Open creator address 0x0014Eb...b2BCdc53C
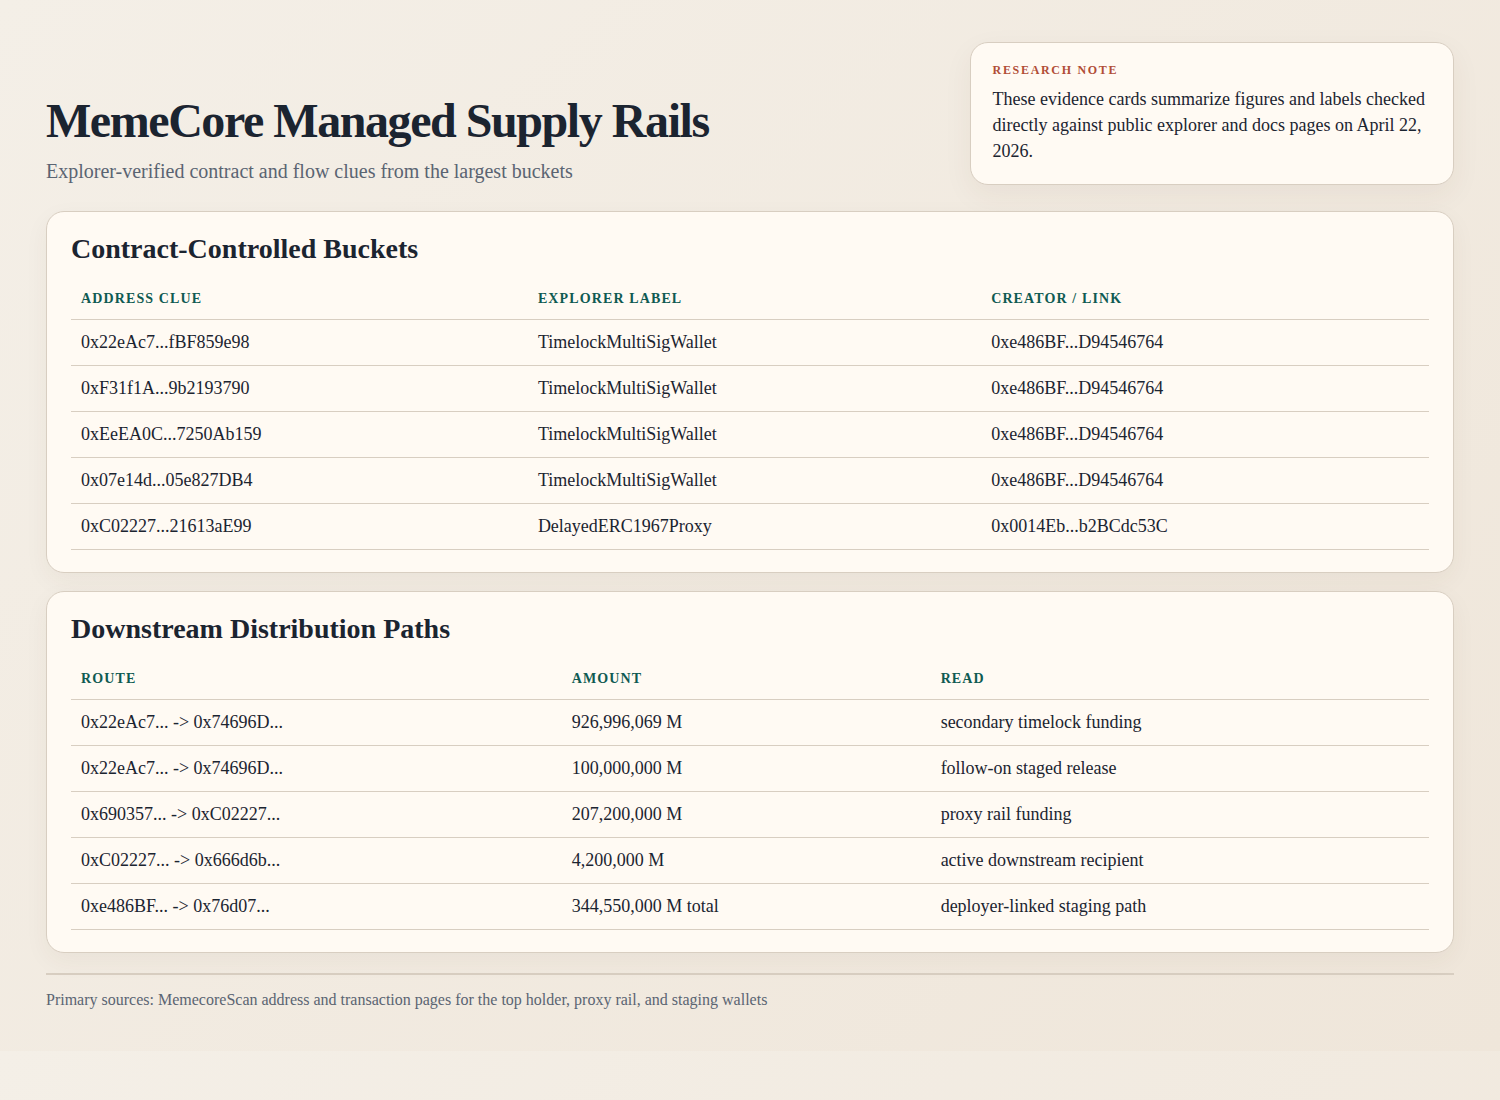 coord(1079,526)
